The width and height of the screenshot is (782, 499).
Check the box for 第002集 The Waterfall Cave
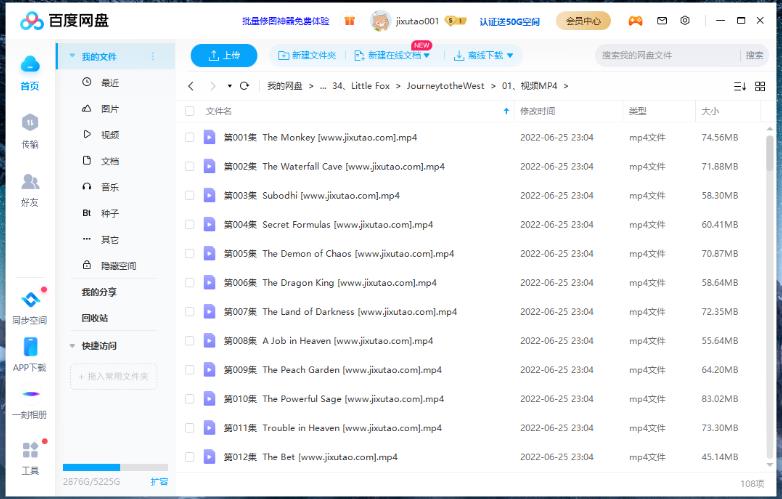click(190, 166)
